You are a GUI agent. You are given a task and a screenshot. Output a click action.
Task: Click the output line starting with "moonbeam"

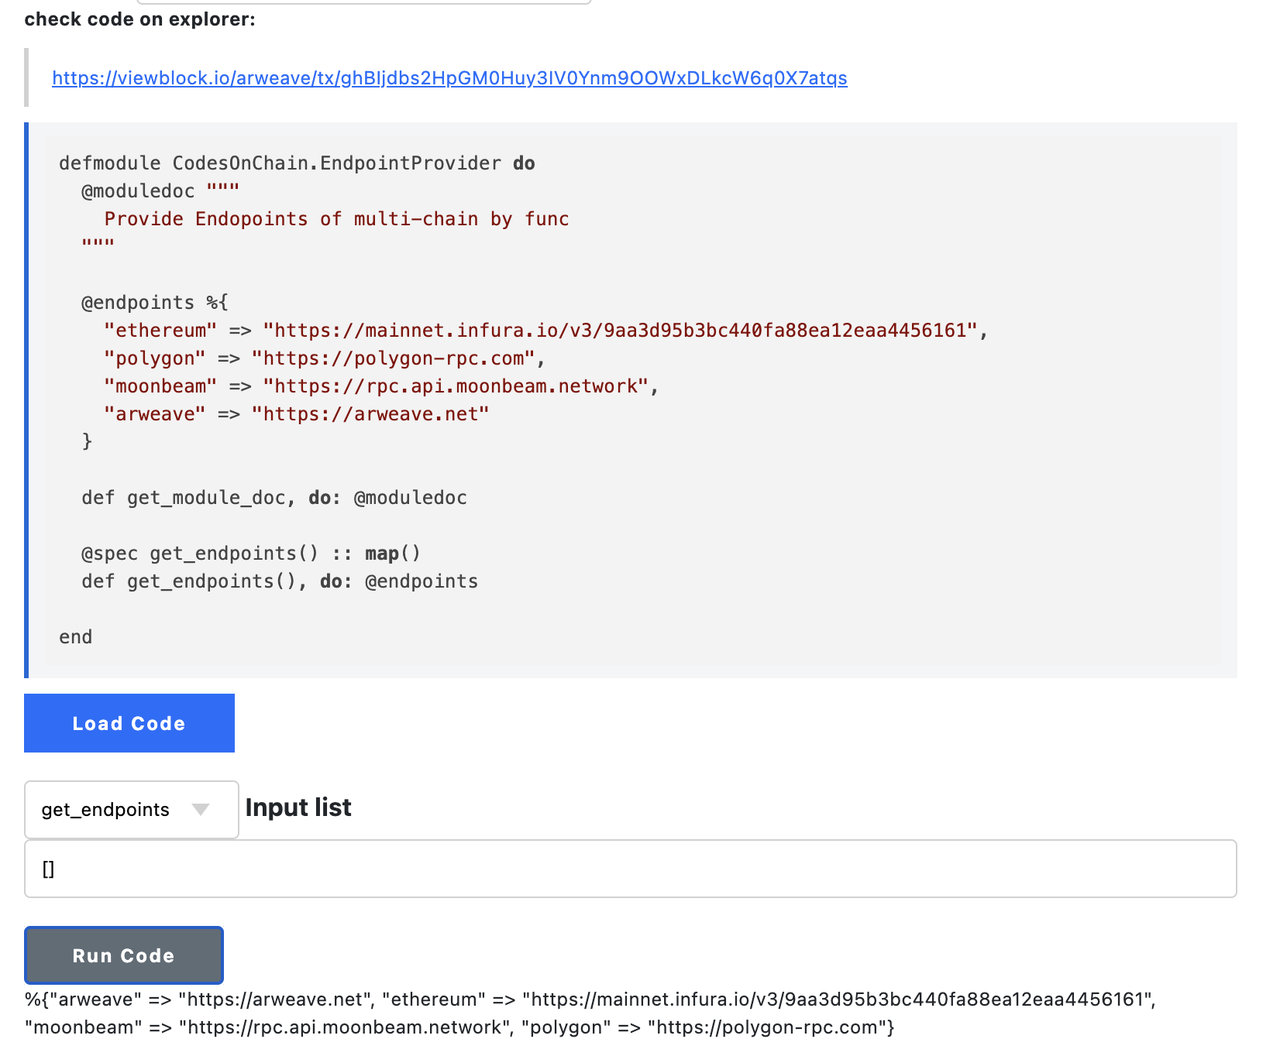click(459, 1027)
